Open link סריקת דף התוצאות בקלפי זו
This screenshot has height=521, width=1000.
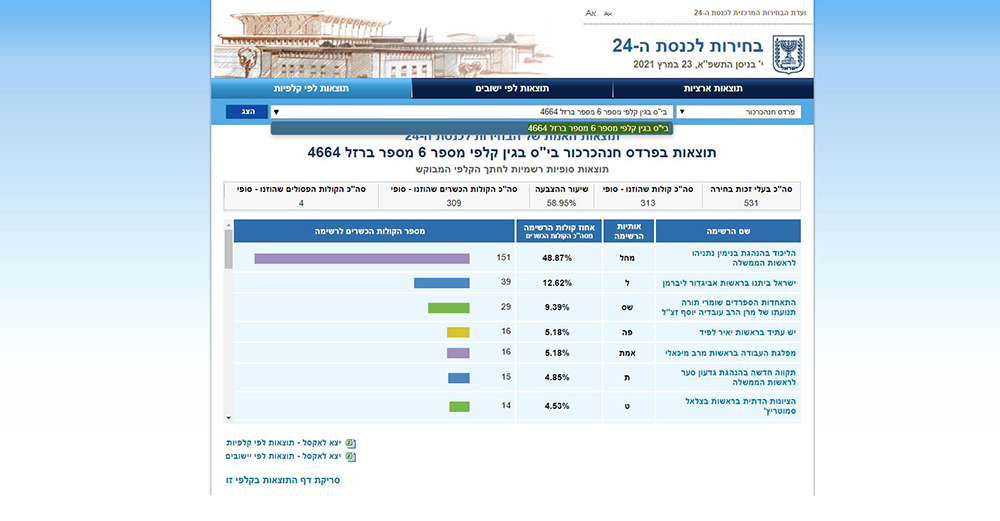coord(283,480)
